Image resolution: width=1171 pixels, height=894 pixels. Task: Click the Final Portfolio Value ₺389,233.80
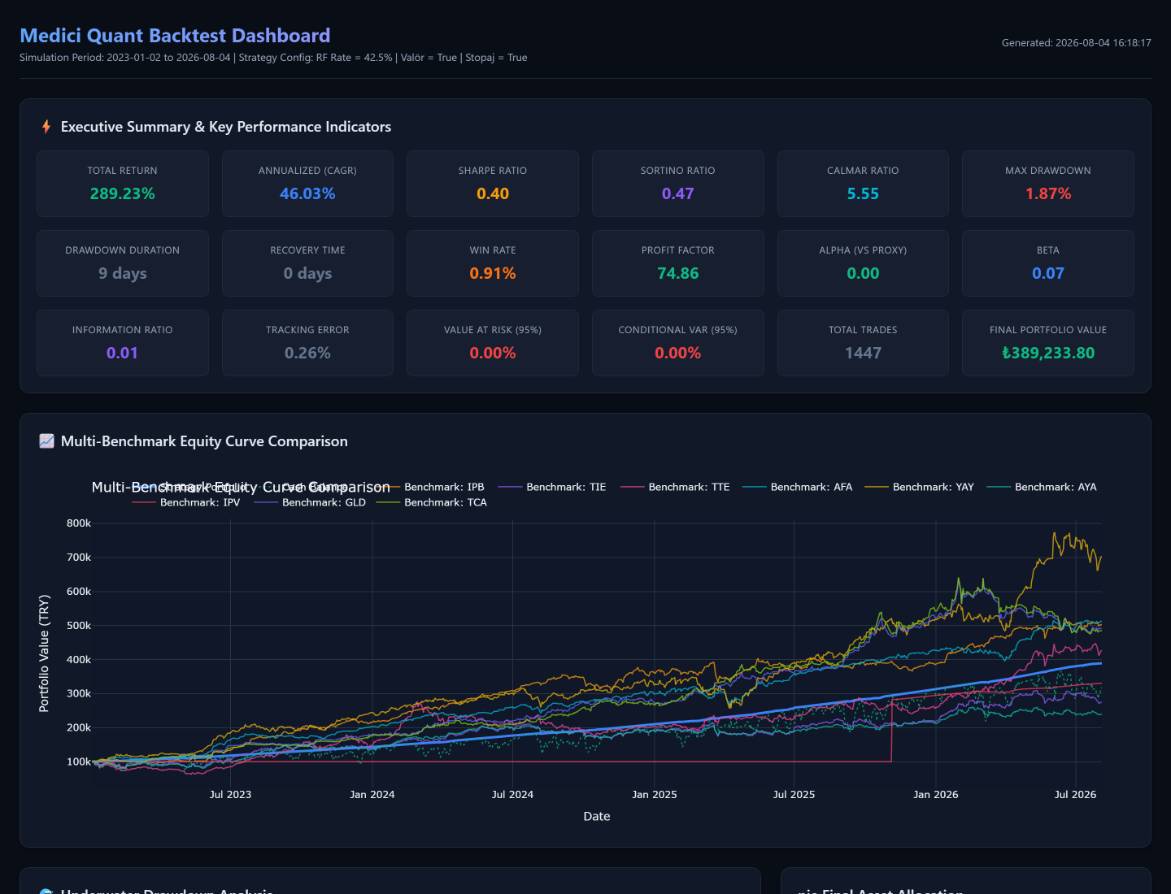[x=1048, y=353]
